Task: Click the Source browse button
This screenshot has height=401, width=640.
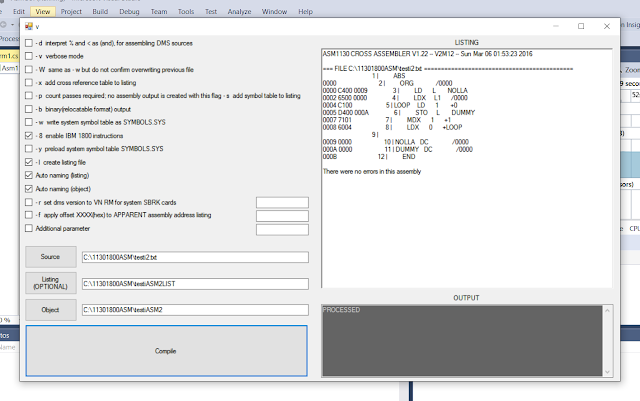Action: point(51,256)
